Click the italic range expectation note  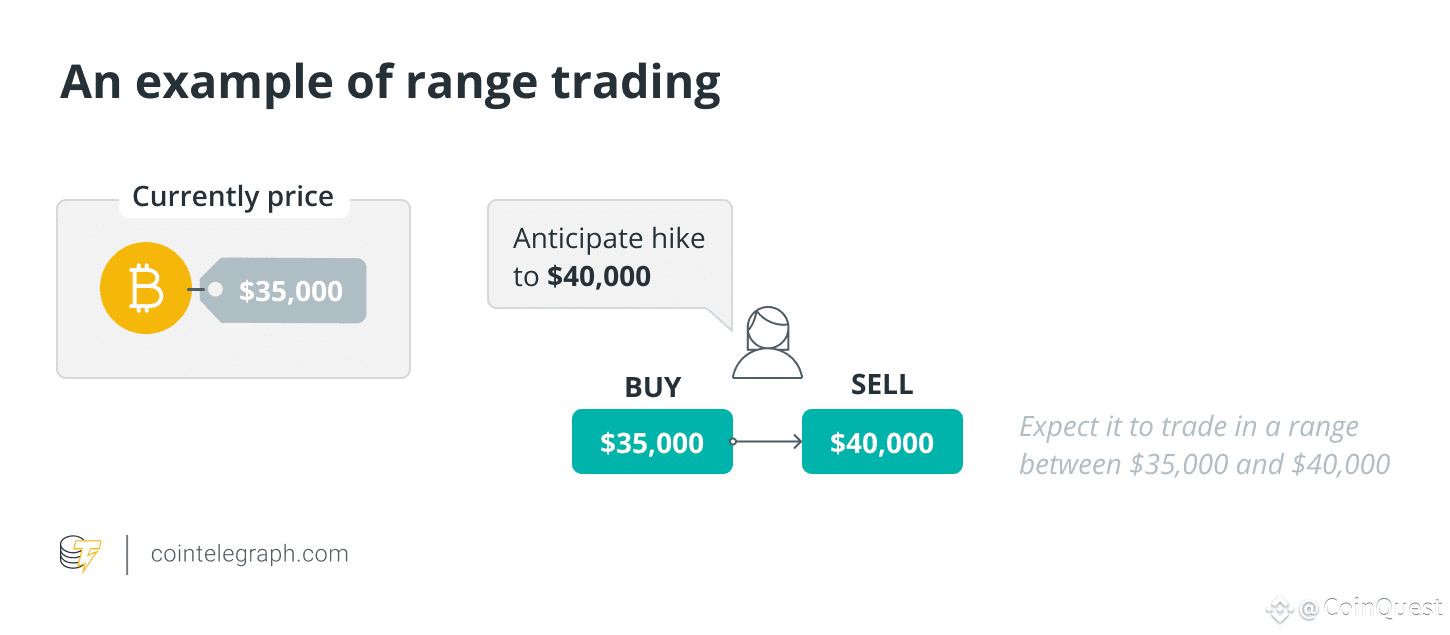(1205, 445)
